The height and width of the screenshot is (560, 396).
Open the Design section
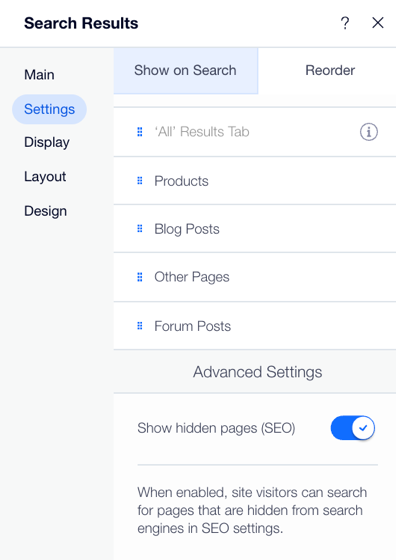[x=45, y=211]
